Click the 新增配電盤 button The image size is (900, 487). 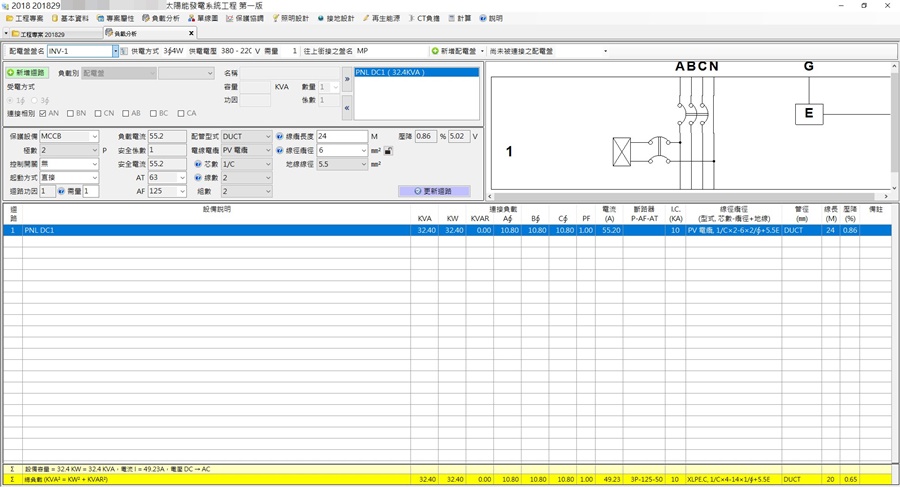point(454,51)
